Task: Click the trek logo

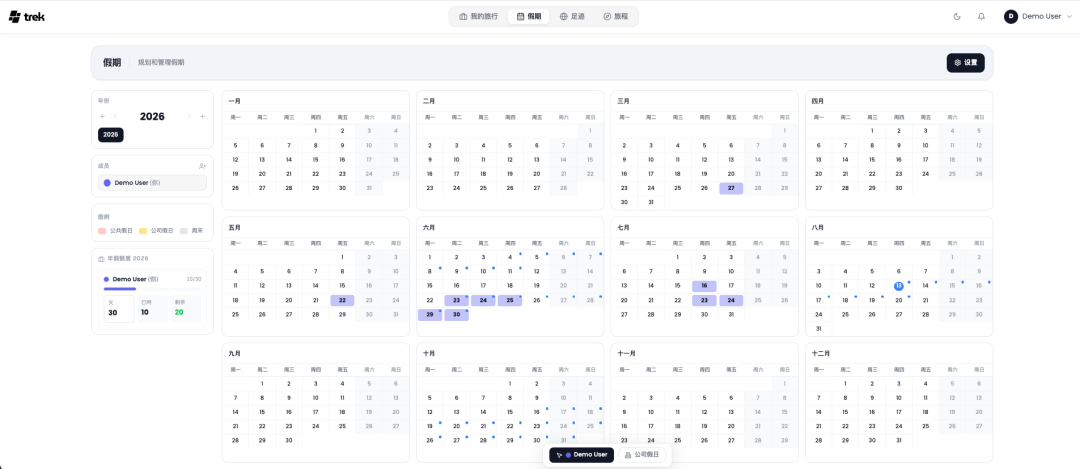Action: click(27, 17)
